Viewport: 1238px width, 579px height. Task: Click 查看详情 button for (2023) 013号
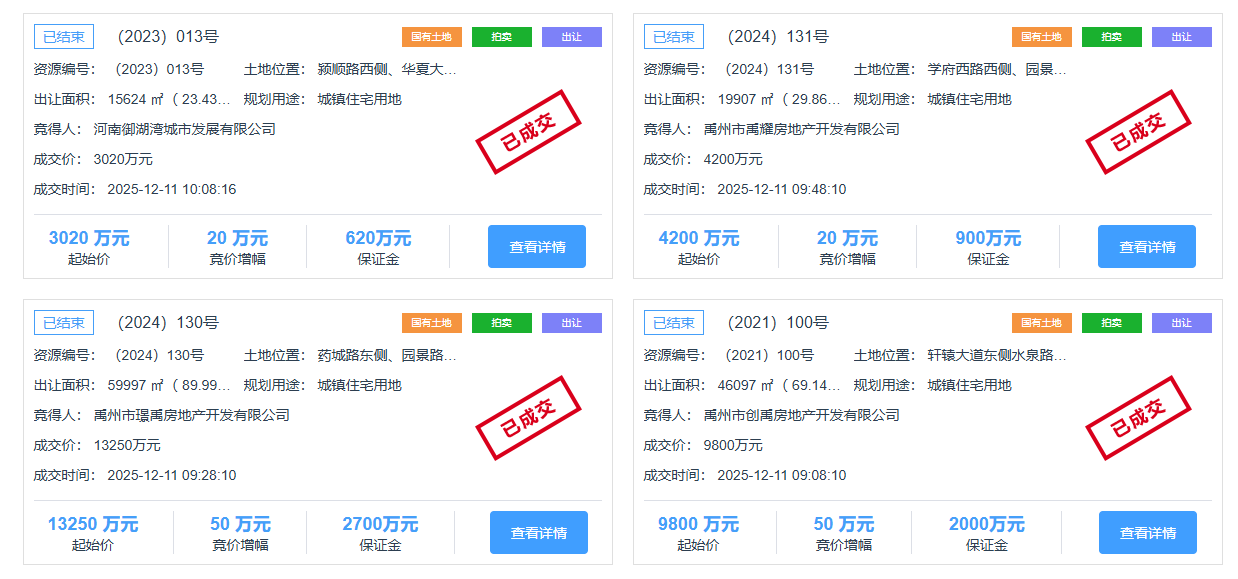click(x=536, y=247)
